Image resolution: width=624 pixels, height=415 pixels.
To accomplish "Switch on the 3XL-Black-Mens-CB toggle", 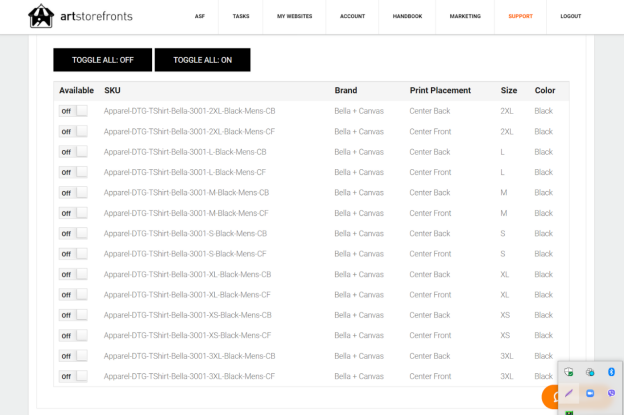I will point(73,356).
